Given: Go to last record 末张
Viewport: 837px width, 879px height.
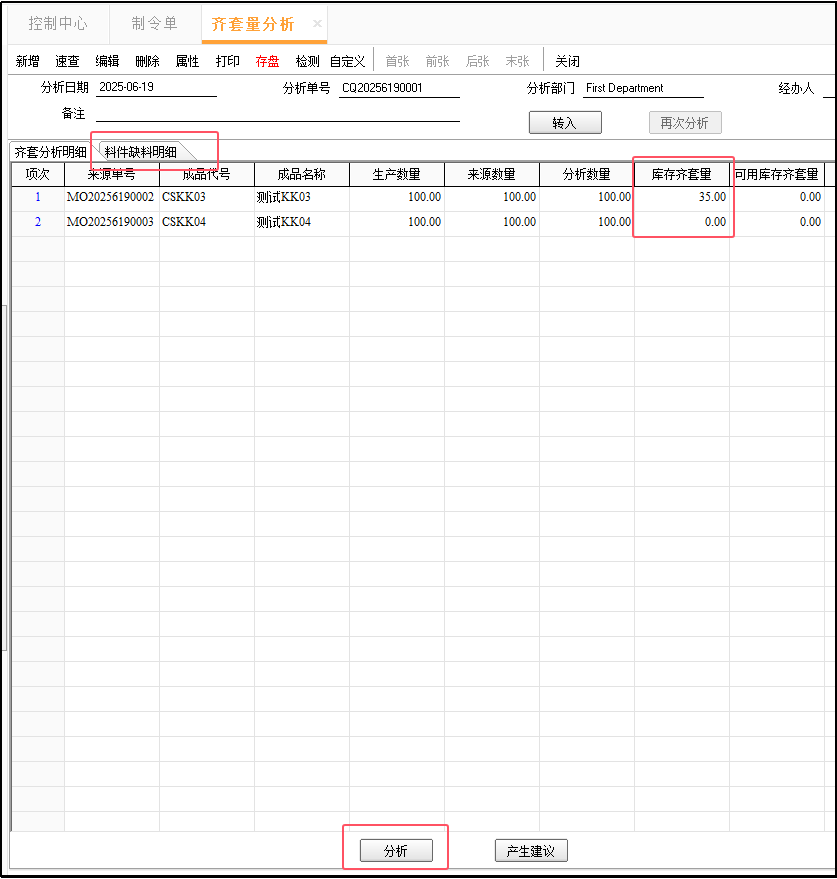Looking at the screenshot, I should (x=517, y=61).
